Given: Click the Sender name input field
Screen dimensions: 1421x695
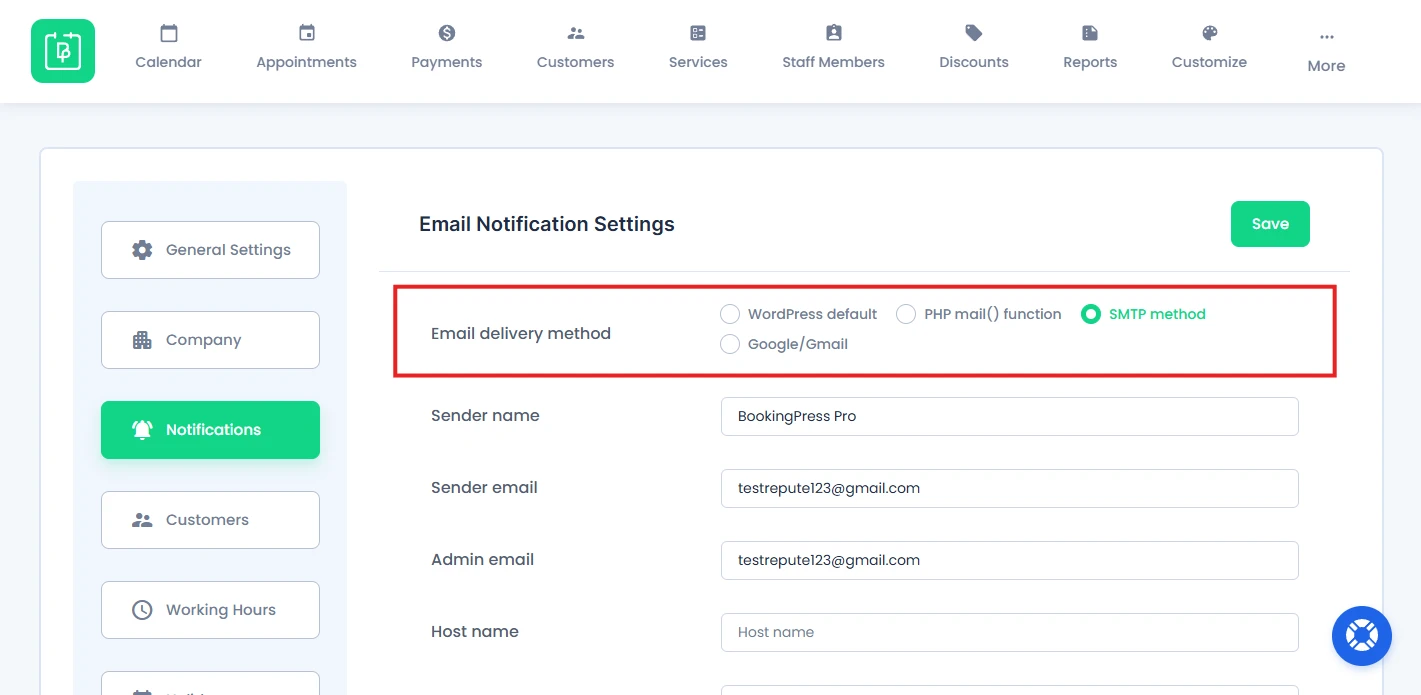Looking at the screenshot, I should 1010,416.
